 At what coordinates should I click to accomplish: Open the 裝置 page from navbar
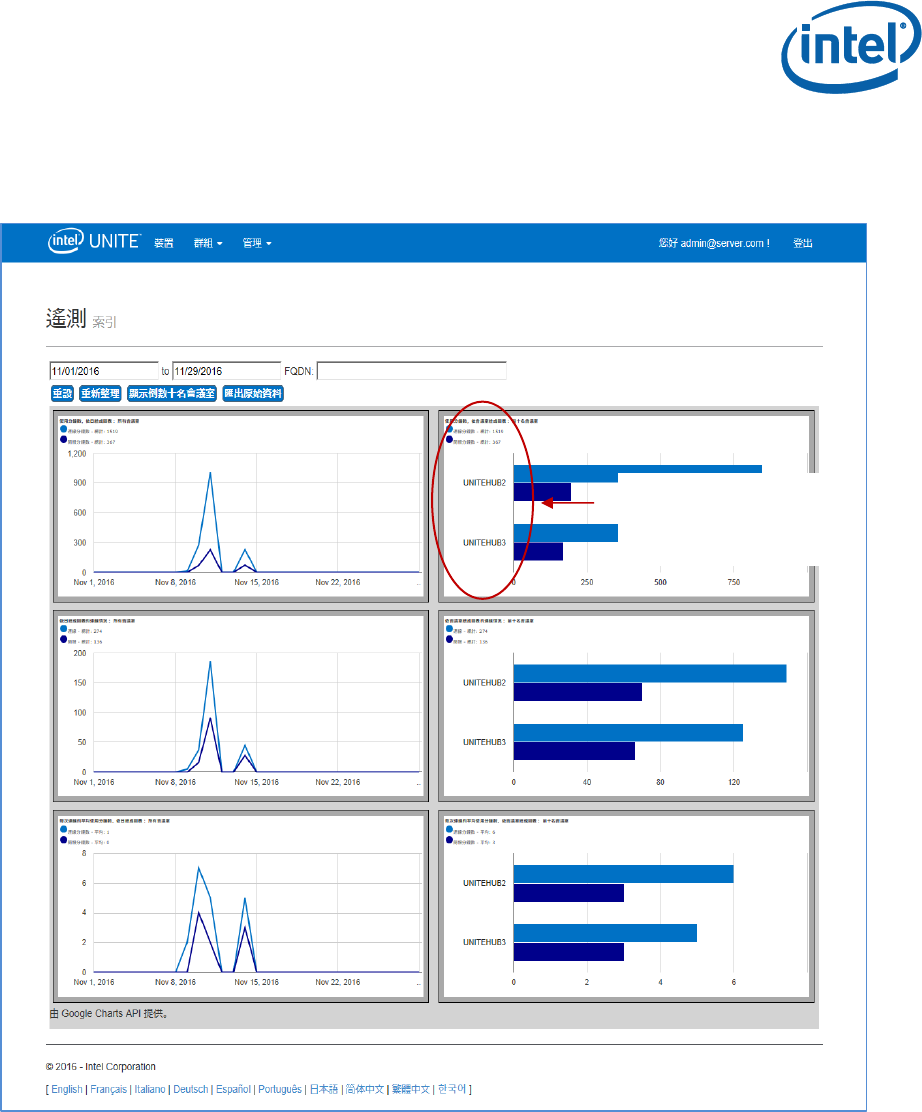click(x=164, y=243)
